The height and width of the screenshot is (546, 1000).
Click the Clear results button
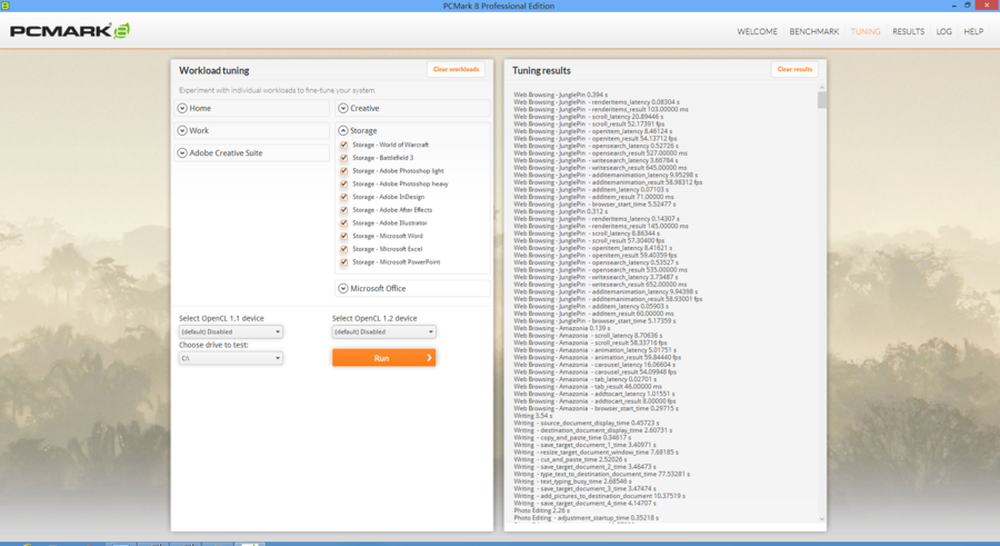point(795,69)
